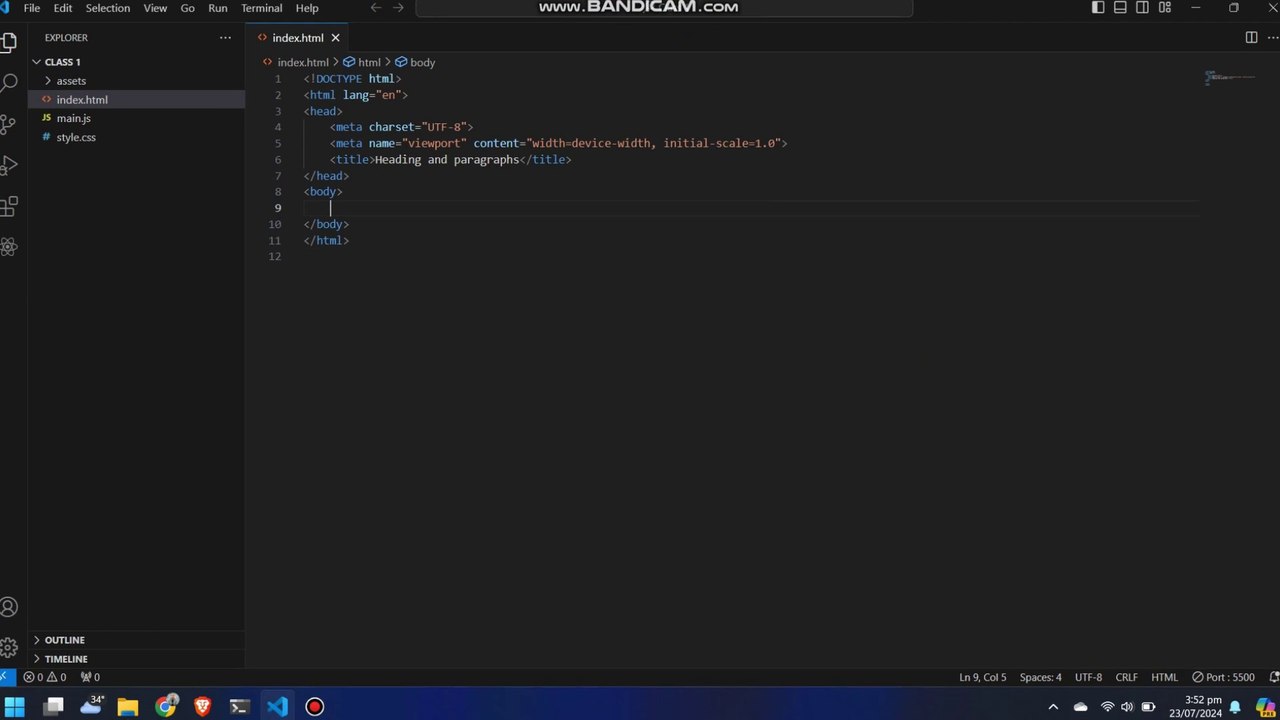Open notifications bell in the status bar
1280x720 pixels.
point(1274,677)
